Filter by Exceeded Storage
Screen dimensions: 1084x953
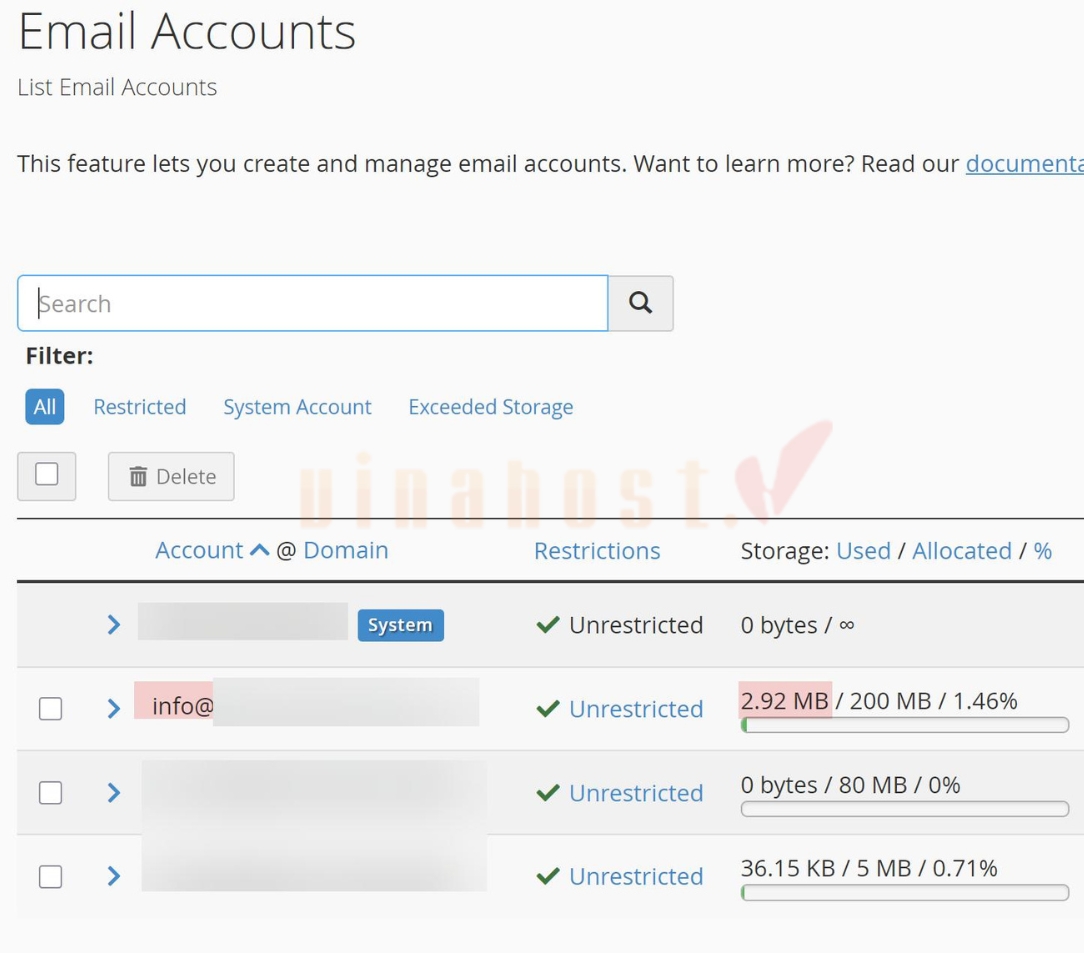(491, 406)
